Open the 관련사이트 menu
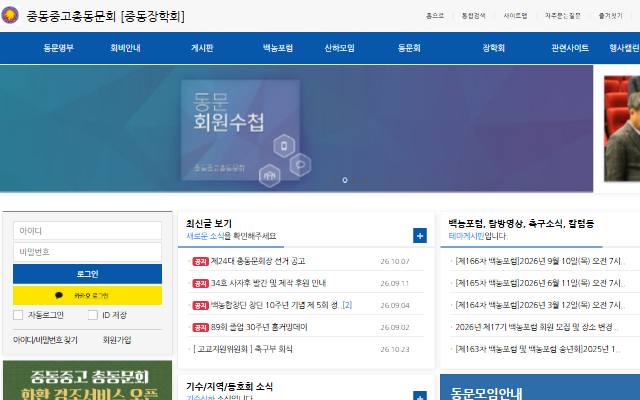This screenshot has width=640, height=400. [x=570, y=48]
